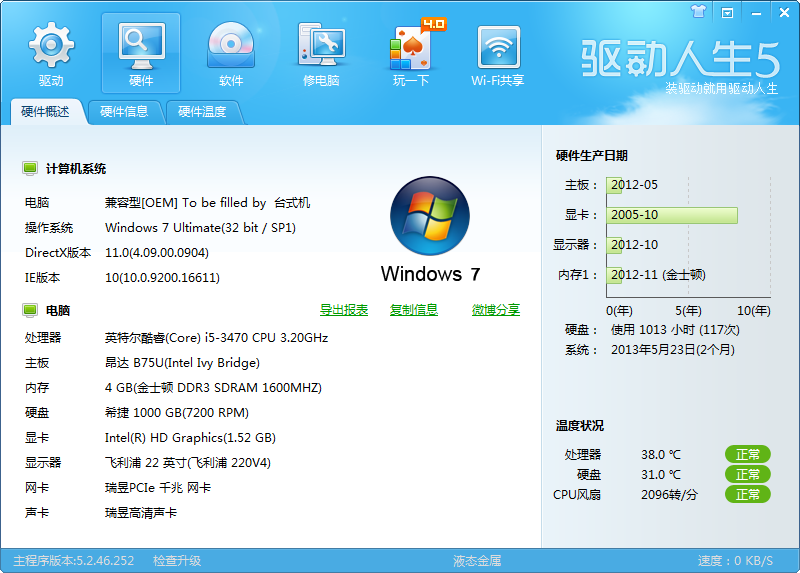
Task: Click the 38.0 ℃ processor temperature
Action: click(661, 454)
